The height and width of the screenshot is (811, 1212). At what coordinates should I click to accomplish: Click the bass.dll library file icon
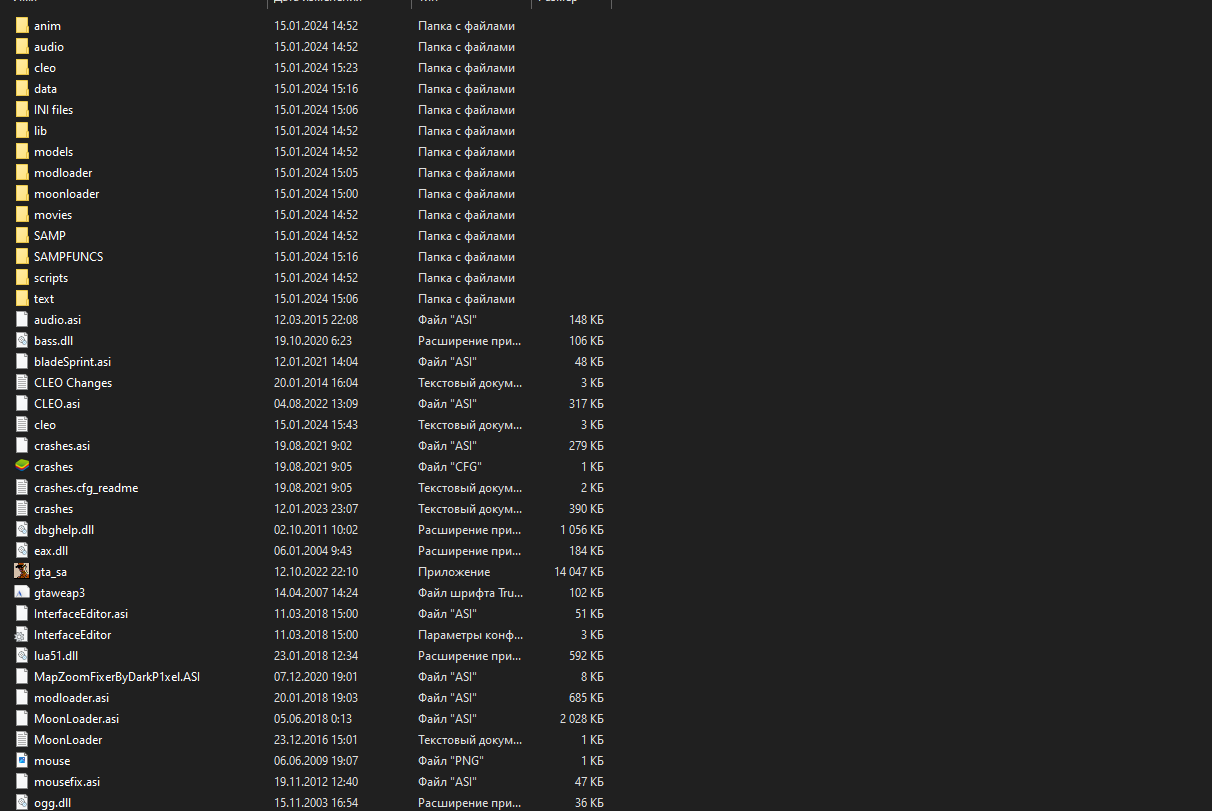[x=22, y=341]
